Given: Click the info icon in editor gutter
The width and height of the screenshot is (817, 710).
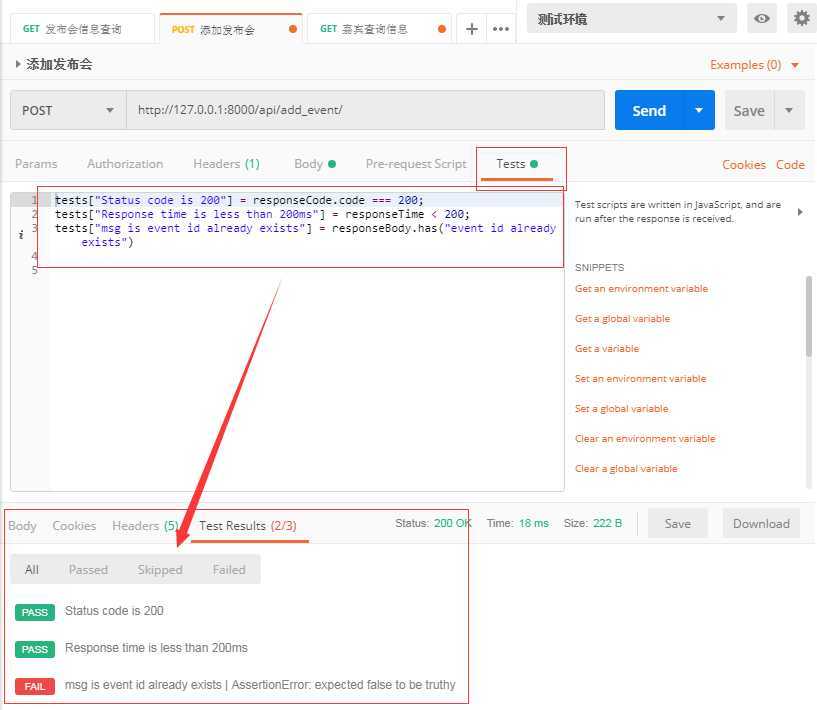Looking at the screenshot, I should (22, 235).
